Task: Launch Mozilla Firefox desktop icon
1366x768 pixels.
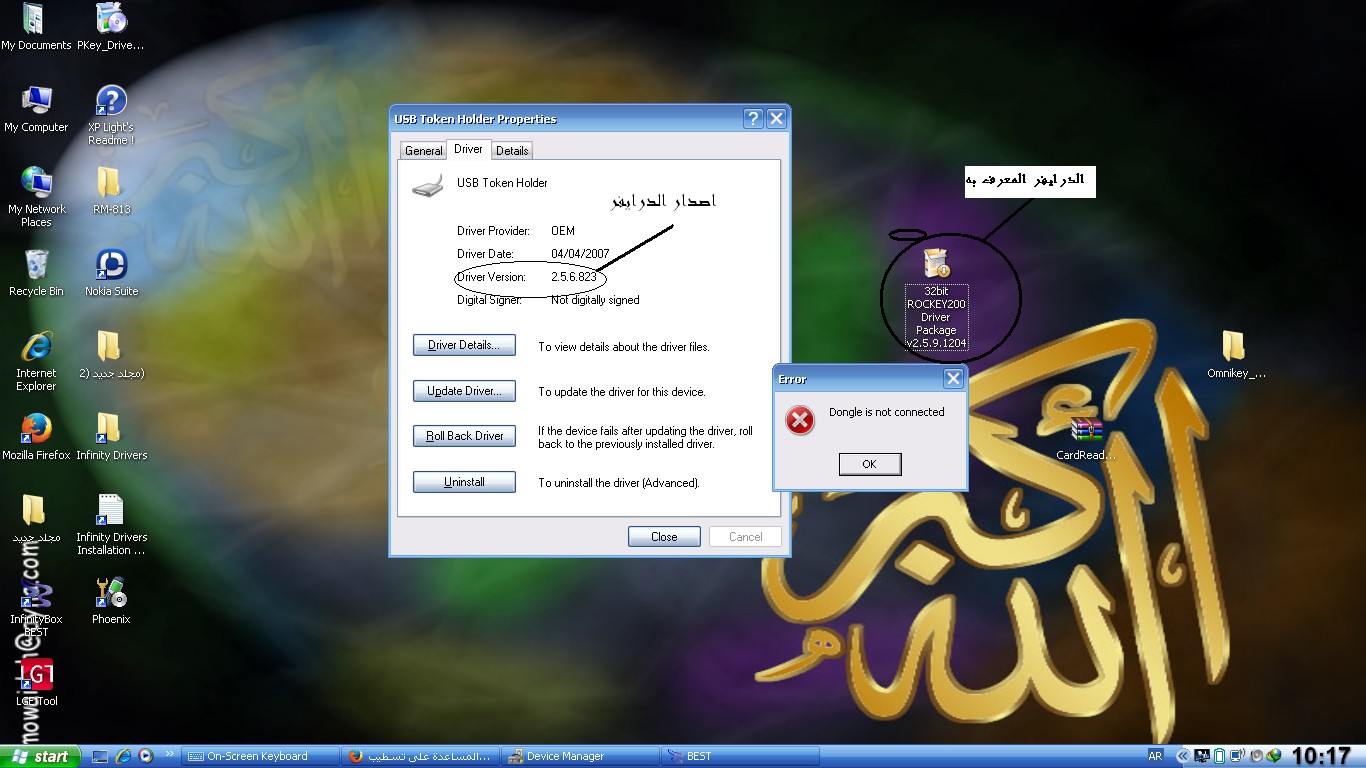Action: pyautogui.click(x=36, y=437)
